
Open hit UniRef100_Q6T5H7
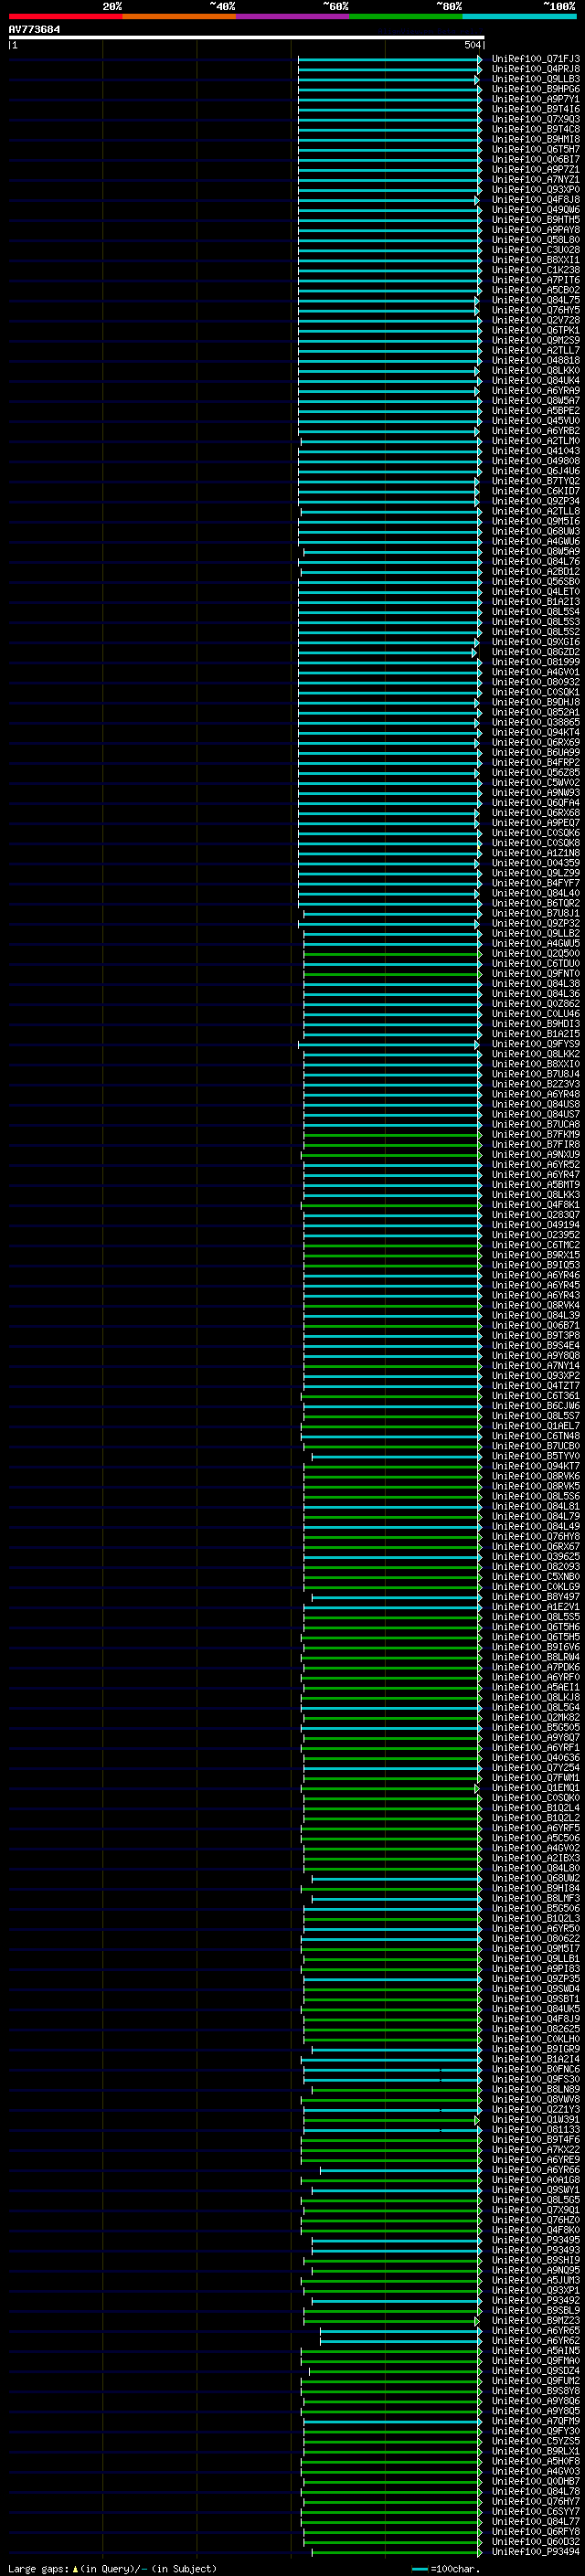coord(535,149)
